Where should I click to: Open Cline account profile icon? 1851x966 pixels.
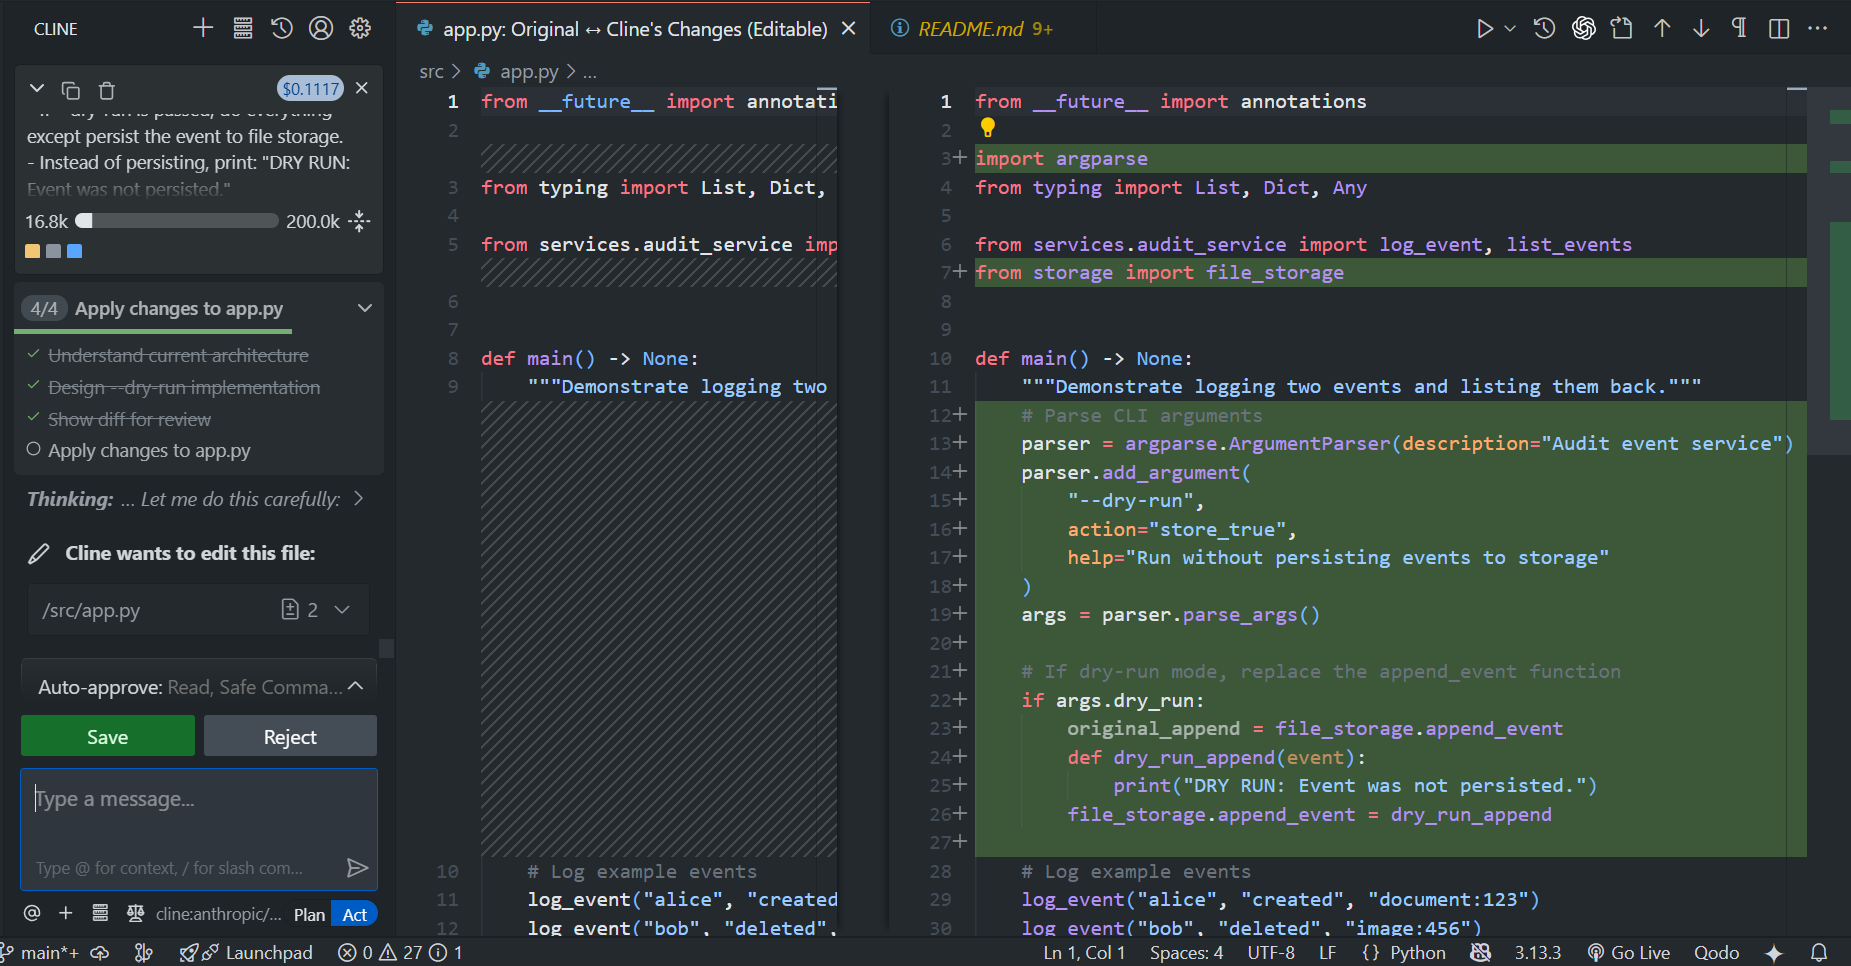[x=321, y=28]
